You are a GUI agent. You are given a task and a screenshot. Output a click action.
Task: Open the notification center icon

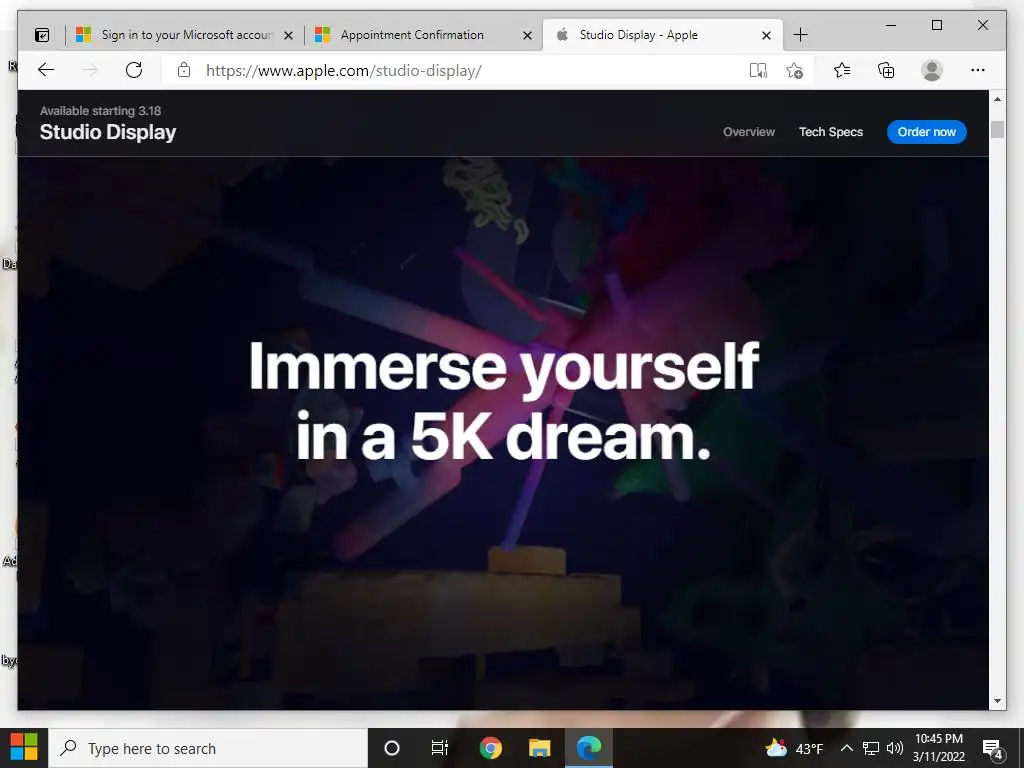tap(993, 749)
